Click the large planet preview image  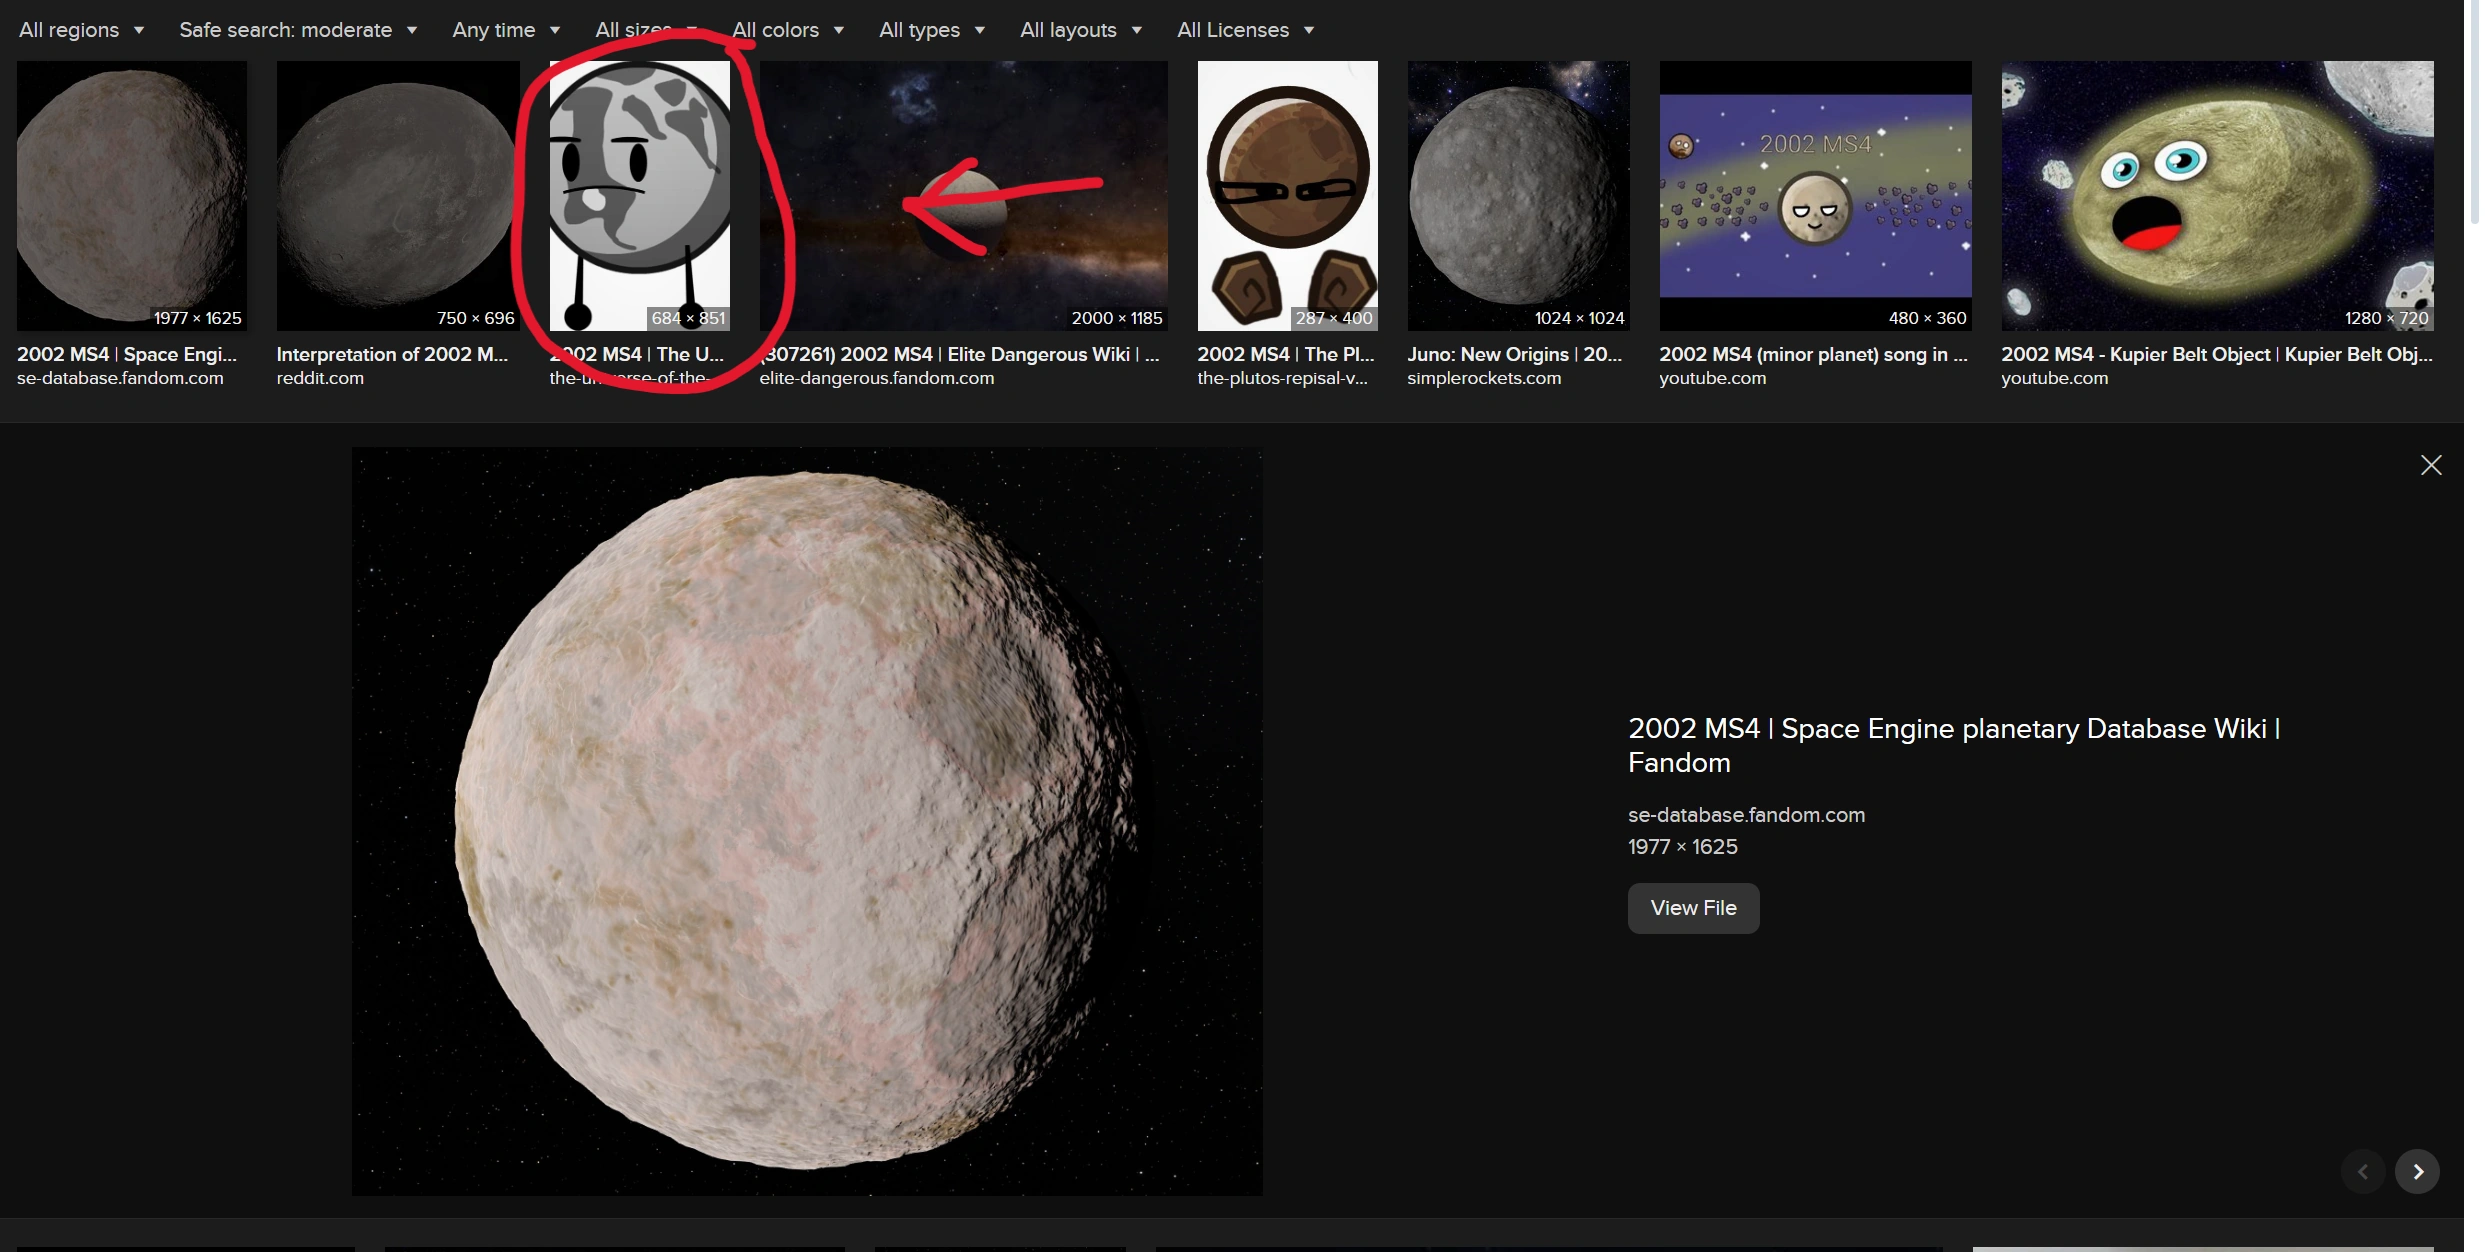point(806,820)
